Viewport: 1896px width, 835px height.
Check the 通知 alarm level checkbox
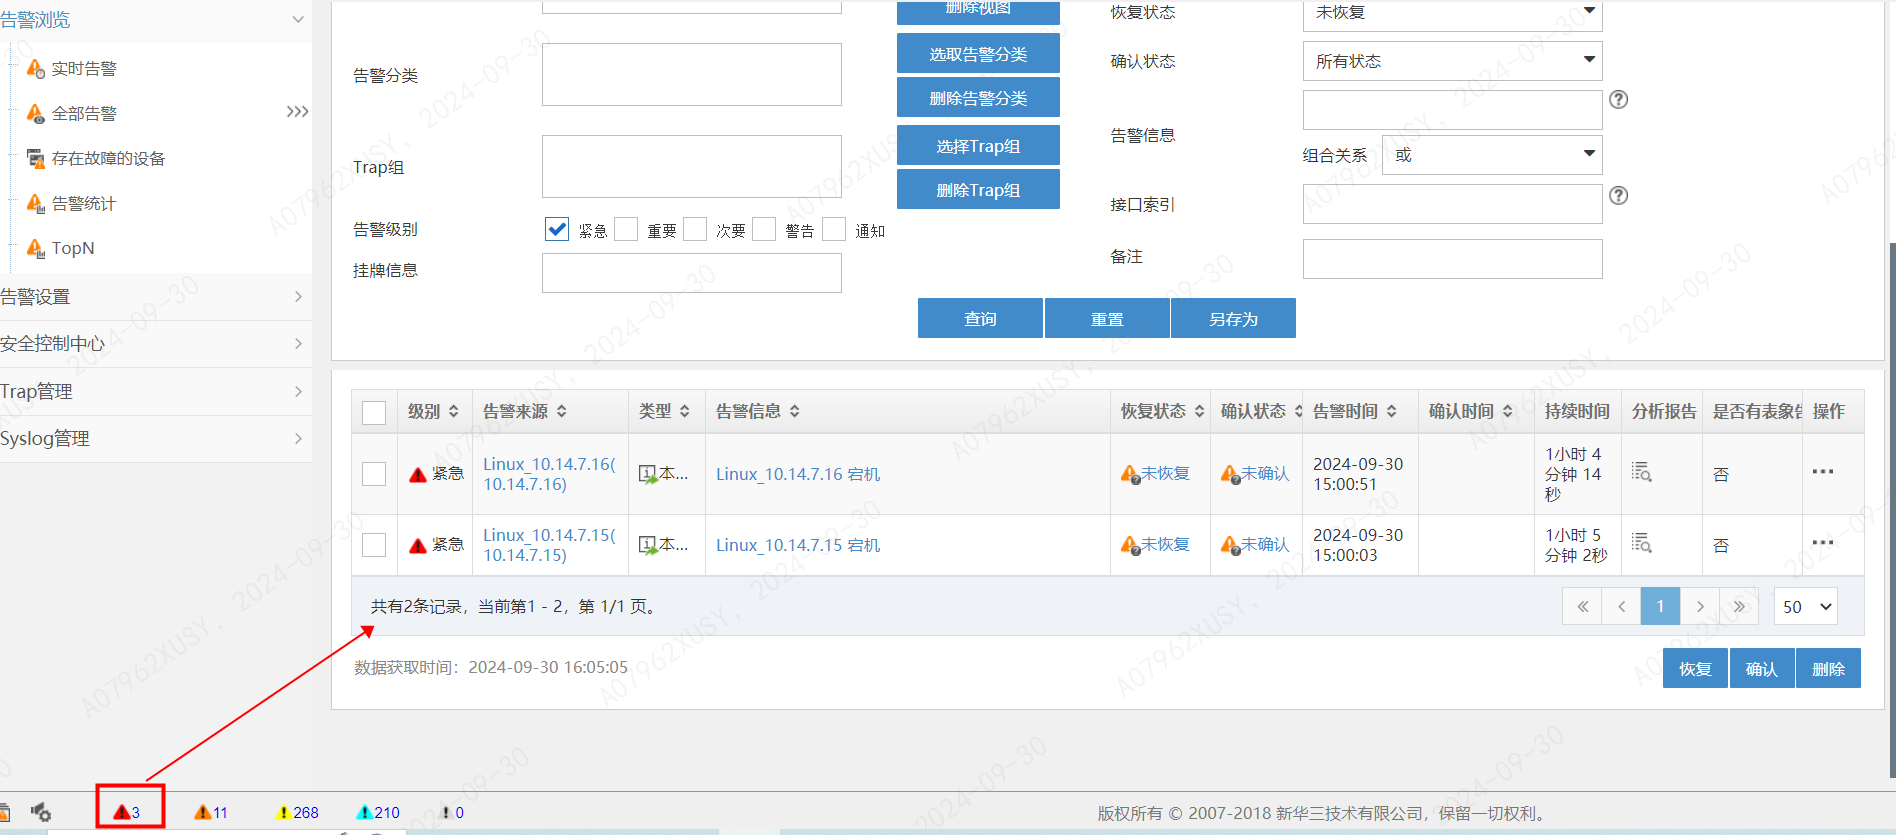point(834,229)
